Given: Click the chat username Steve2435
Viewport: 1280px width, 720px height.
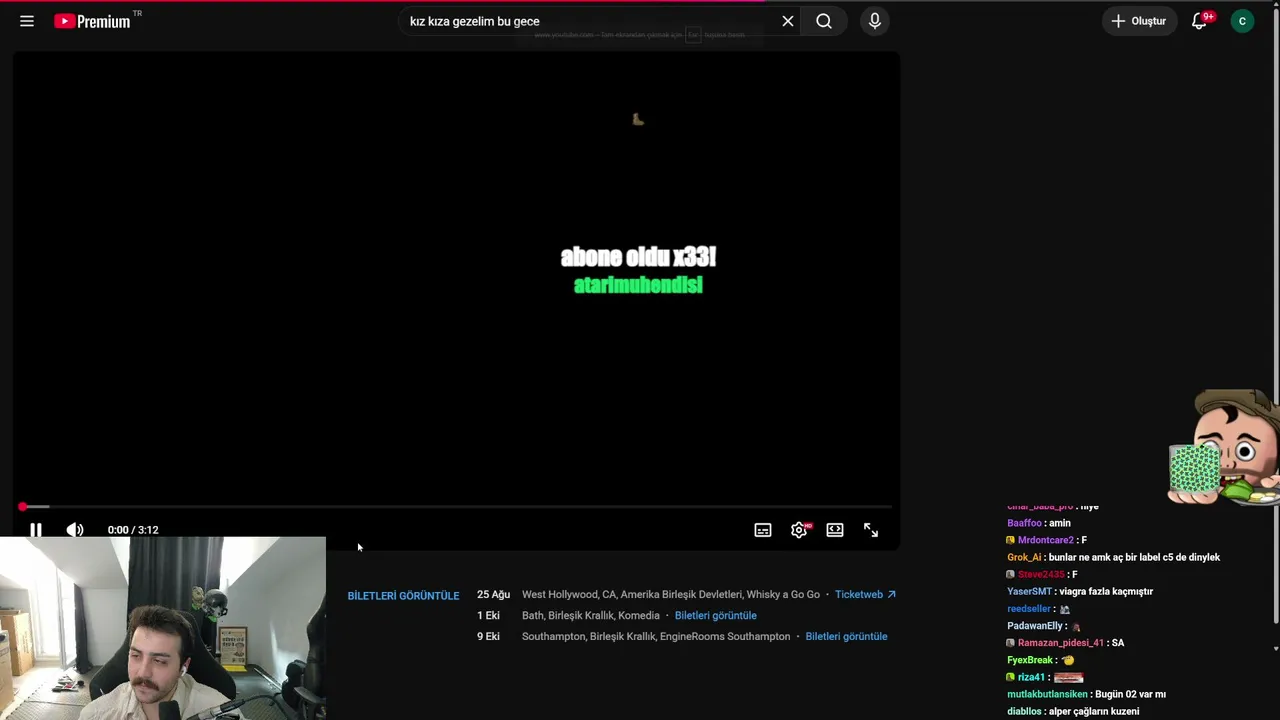Looking at the screenshot, I should [1041, 574].
